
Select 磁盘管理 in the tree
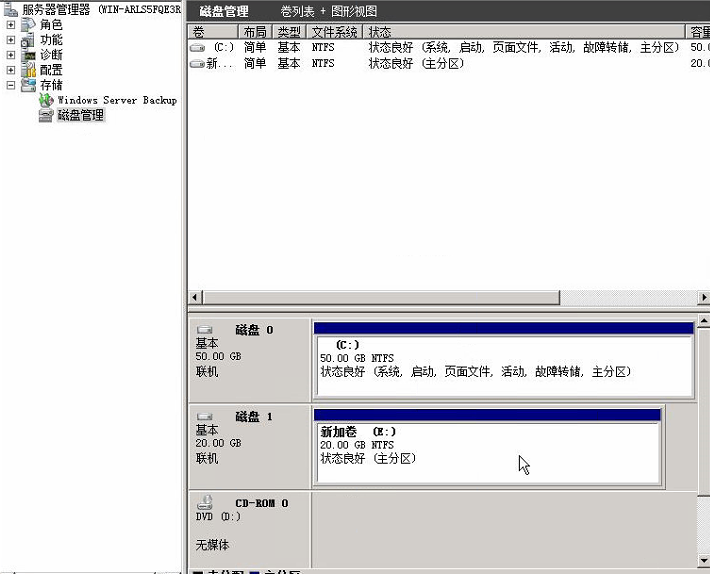point(80,115)
